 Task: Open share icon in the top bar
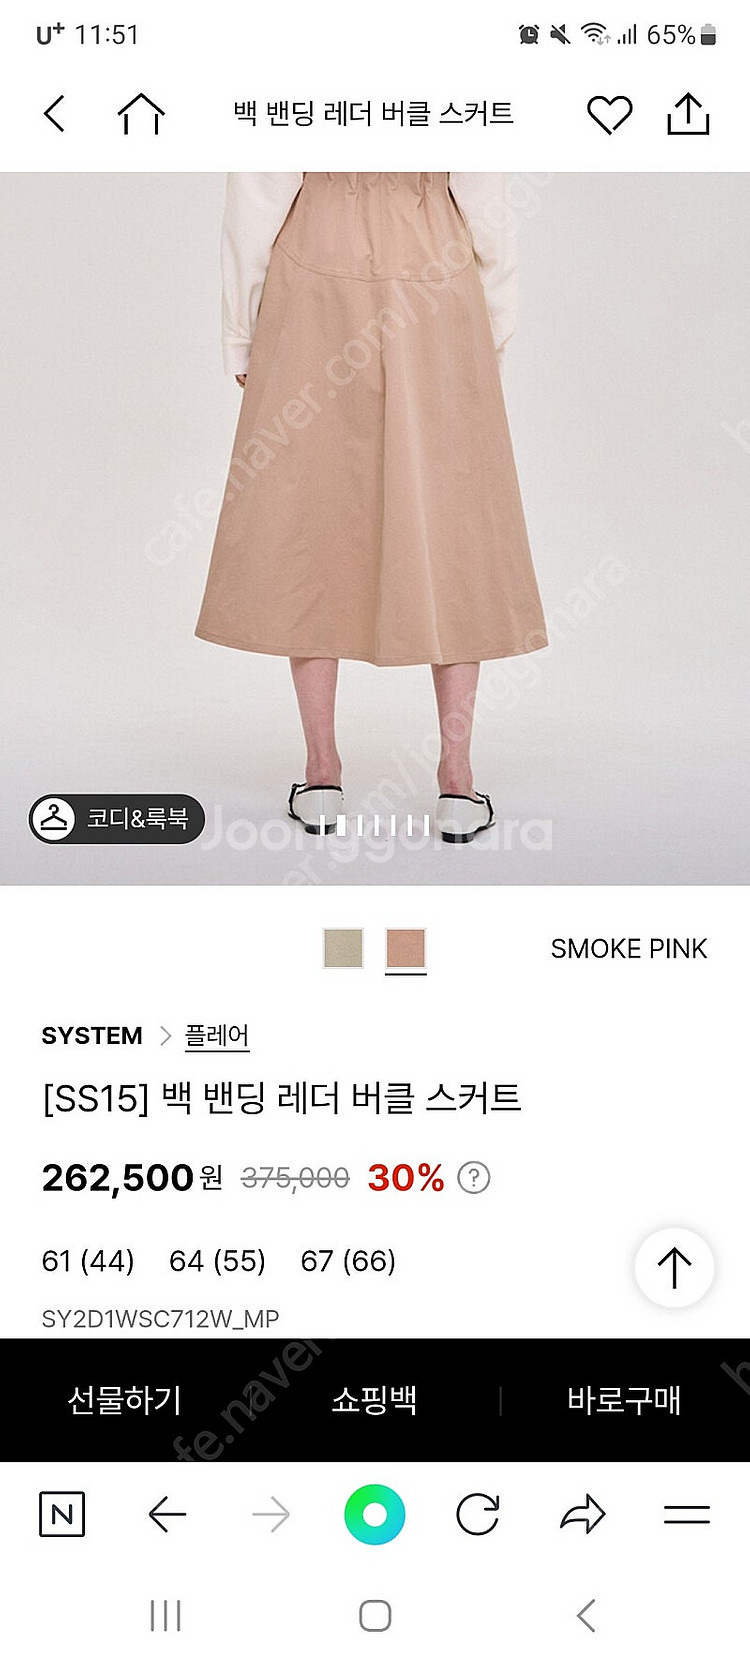coord(688,114)
